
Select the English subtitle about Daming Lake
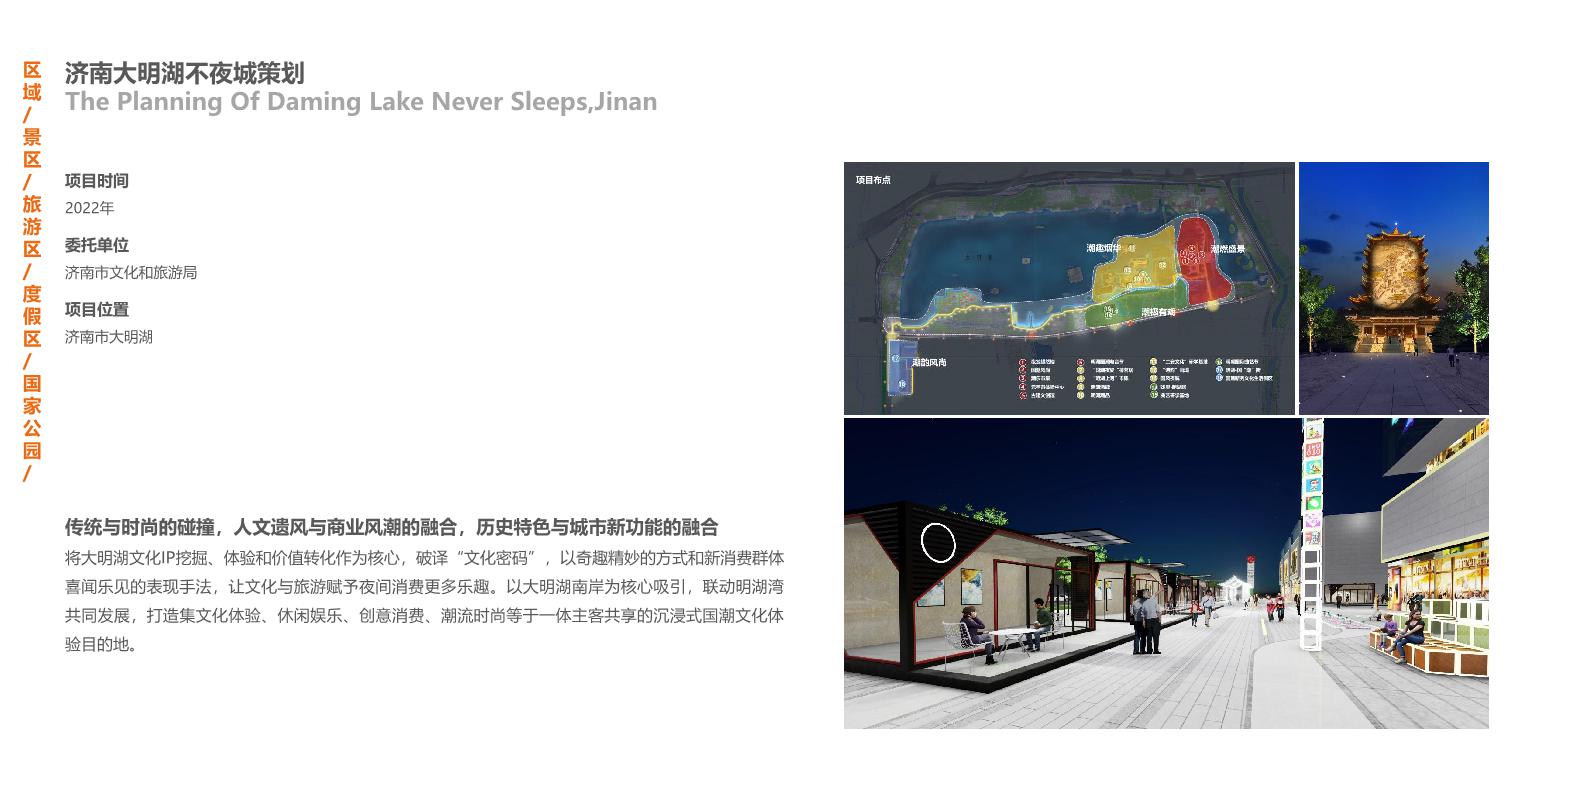361,101
